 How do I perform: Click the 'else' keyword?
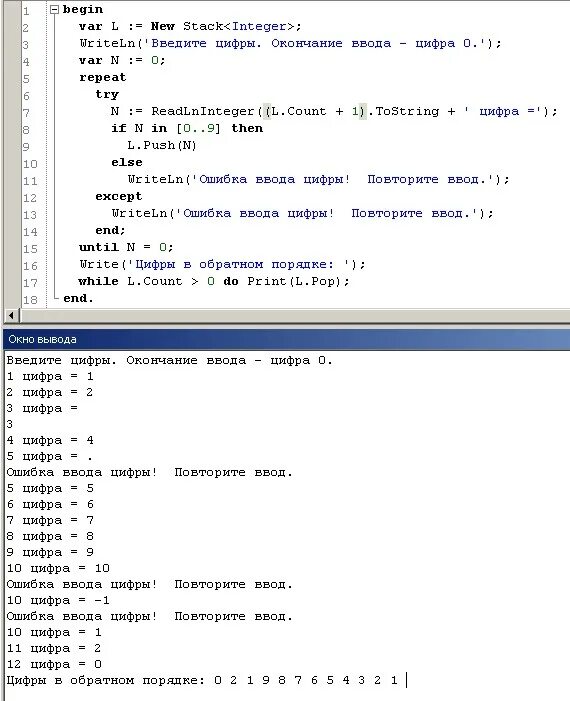click(x=127, y=162)
